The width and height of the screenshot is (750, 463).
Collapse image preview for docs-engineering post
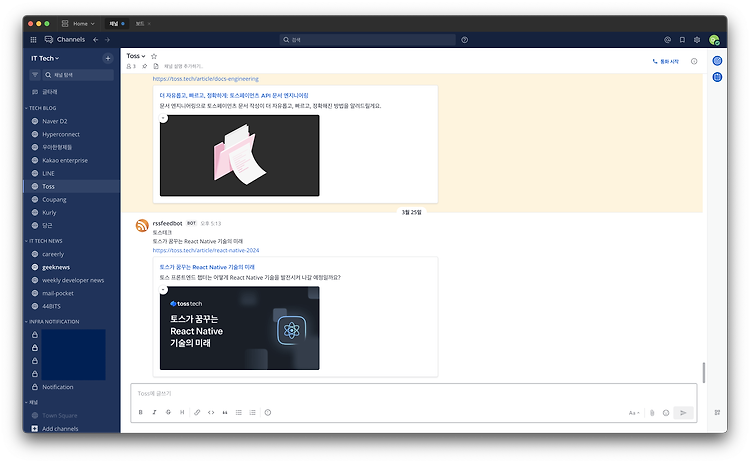click(164, 118)
